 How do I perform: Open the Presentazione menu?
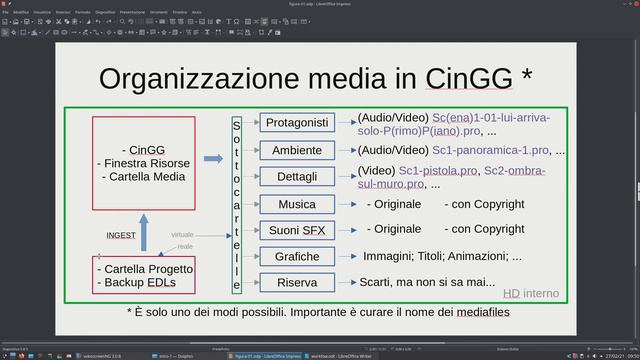132,12
